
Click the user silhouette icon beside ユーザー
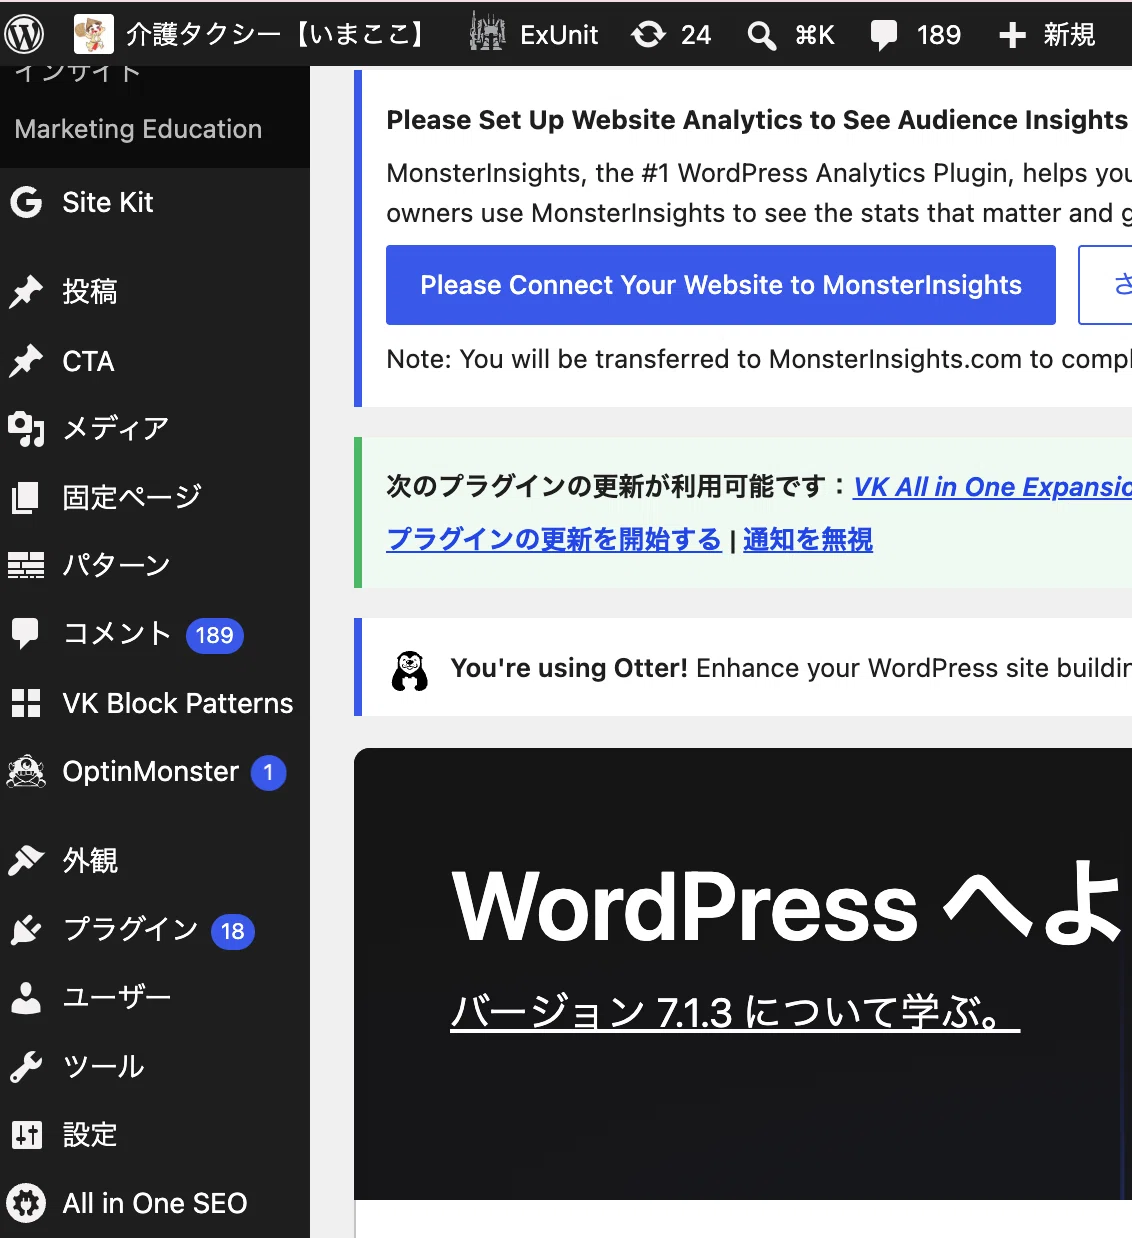(26, 998)
